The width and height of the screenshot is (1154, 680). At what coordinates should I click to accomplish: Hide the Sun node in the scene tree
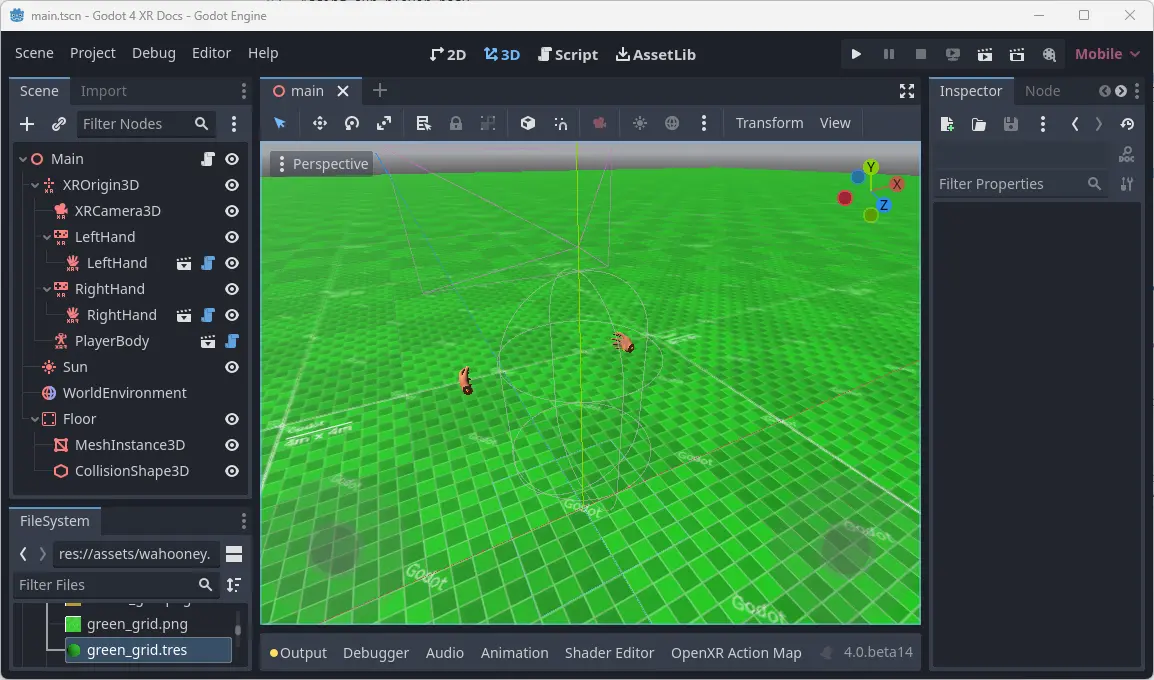(x=231, y=367)
